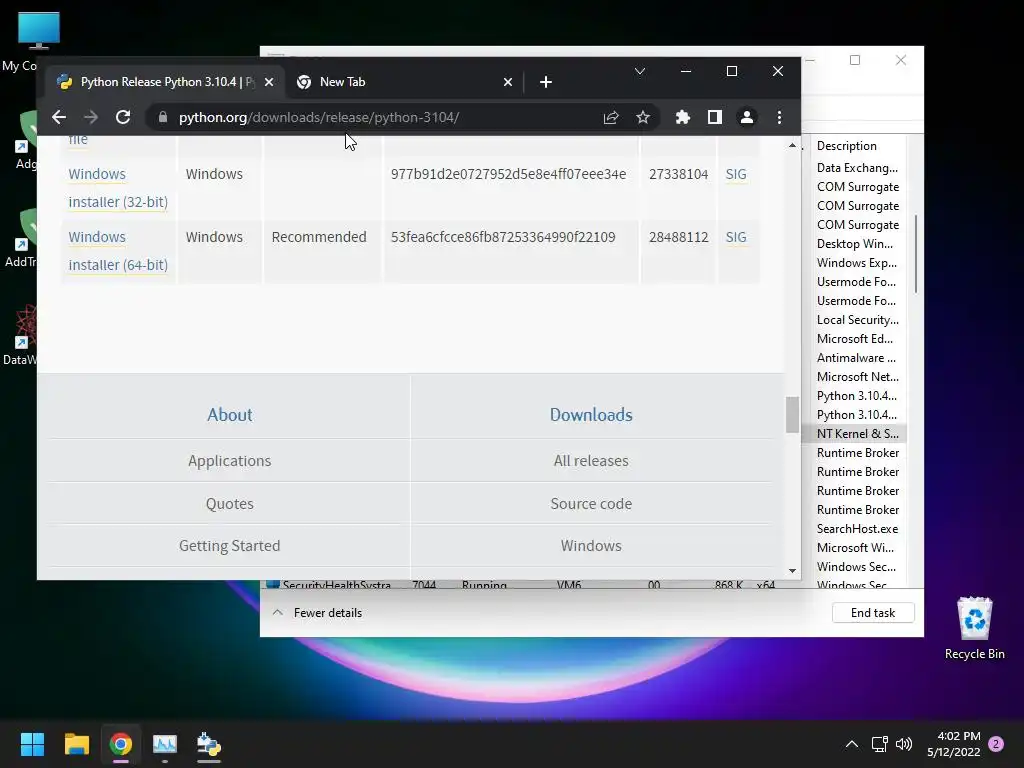The width and height of the screenshot is (1024, 768).
Task: Open the Windows footer link
Action: [x=591, y=545]
